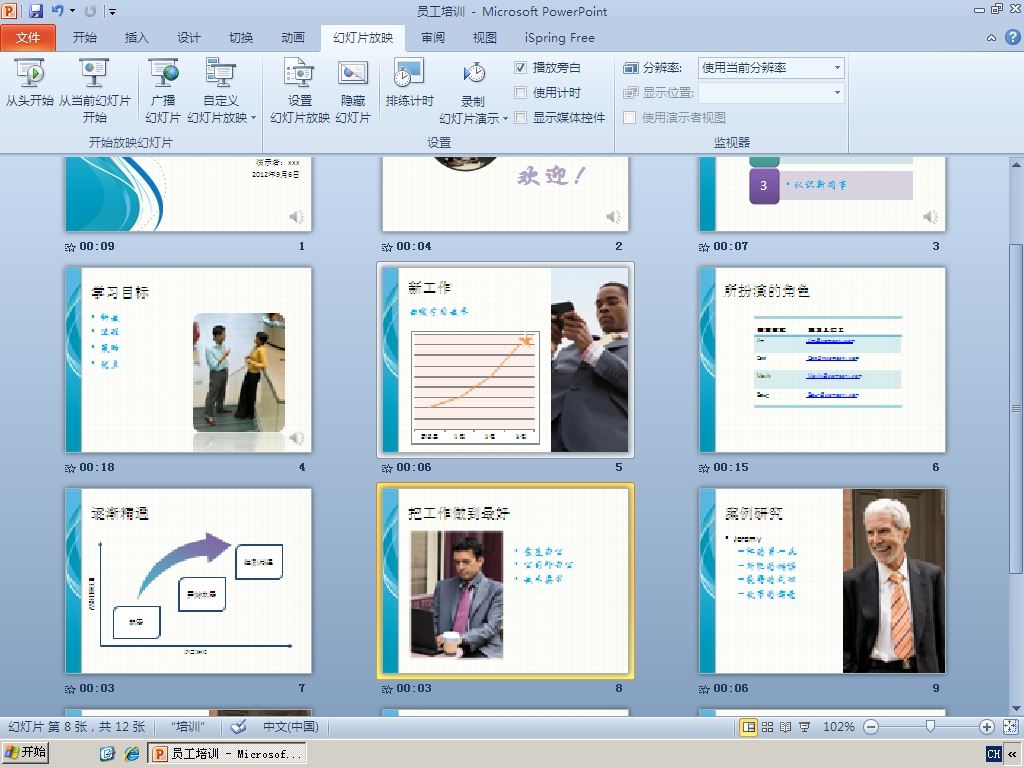
Task: Click the 员工培训 PowerPoint taskbar button
Action: pyautogui.click(x=228, y=754)
